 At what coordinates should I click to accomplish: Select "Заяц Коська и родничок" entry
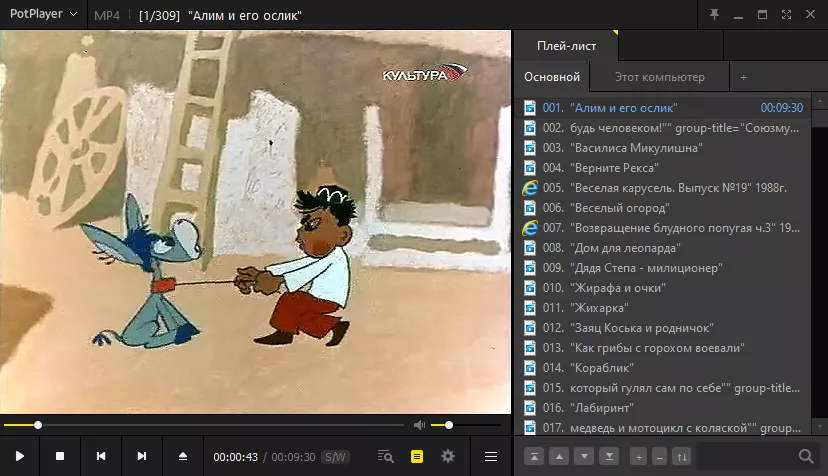pos(663,328)
